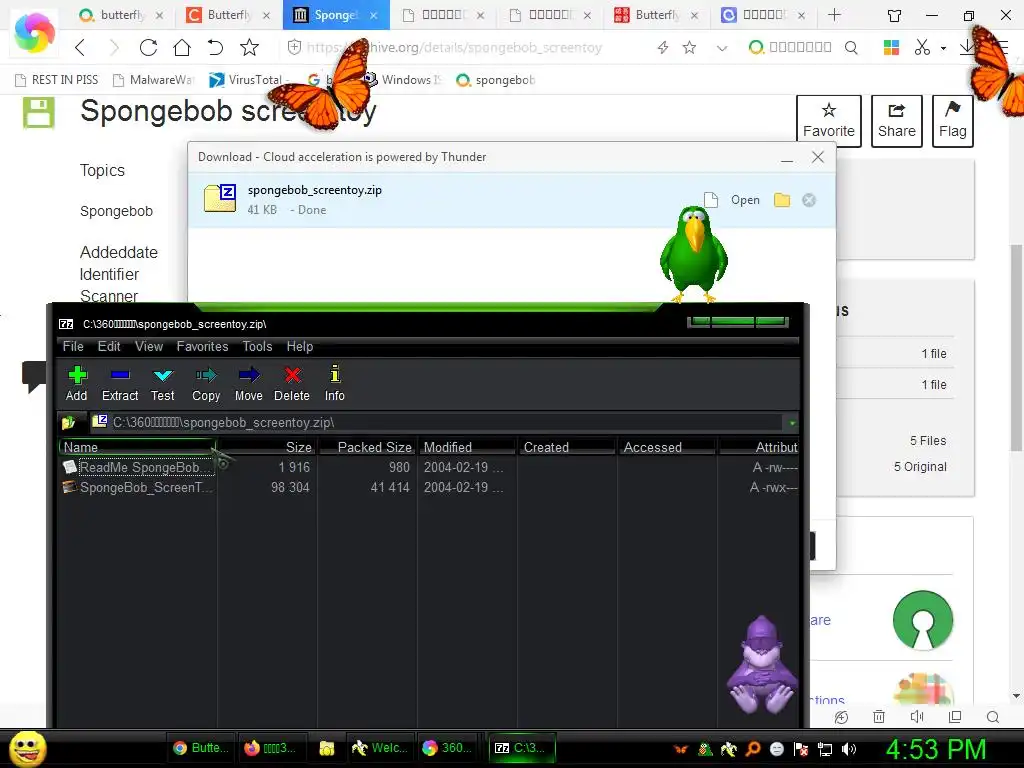Click the Favorite button on archive page
Screen dimensions: 1024x768
[x=829, y=121]
